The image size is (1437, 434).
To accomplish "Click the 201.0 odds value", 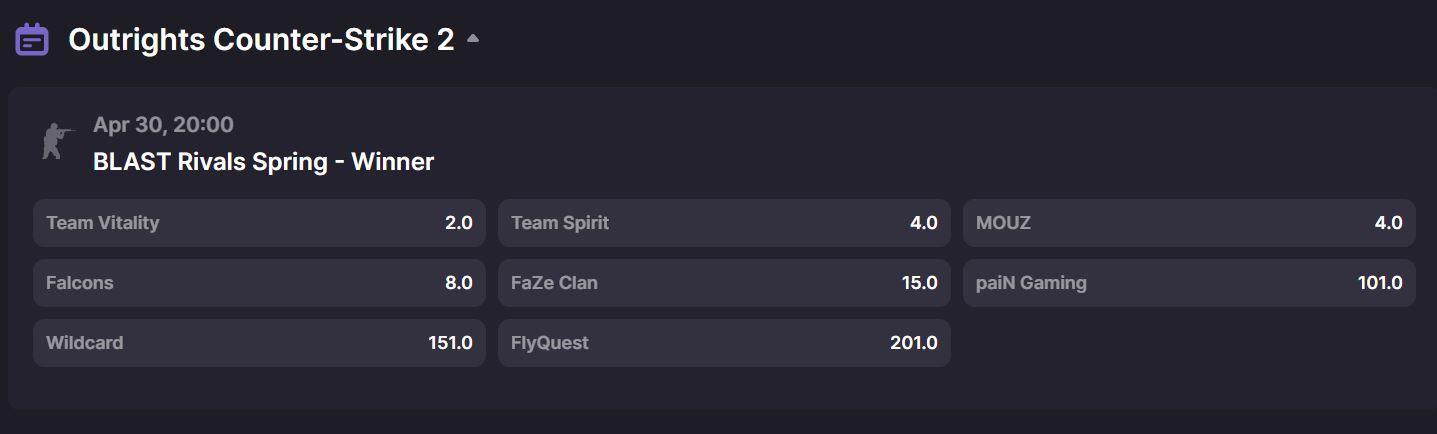I will click(x=913, y=343).
